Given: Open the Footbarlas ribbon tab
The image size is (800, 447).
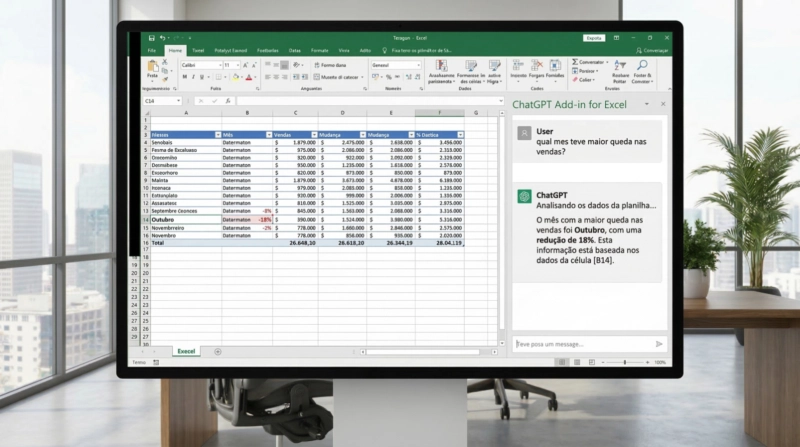Looking at the screenshot, I should point(268,51).
